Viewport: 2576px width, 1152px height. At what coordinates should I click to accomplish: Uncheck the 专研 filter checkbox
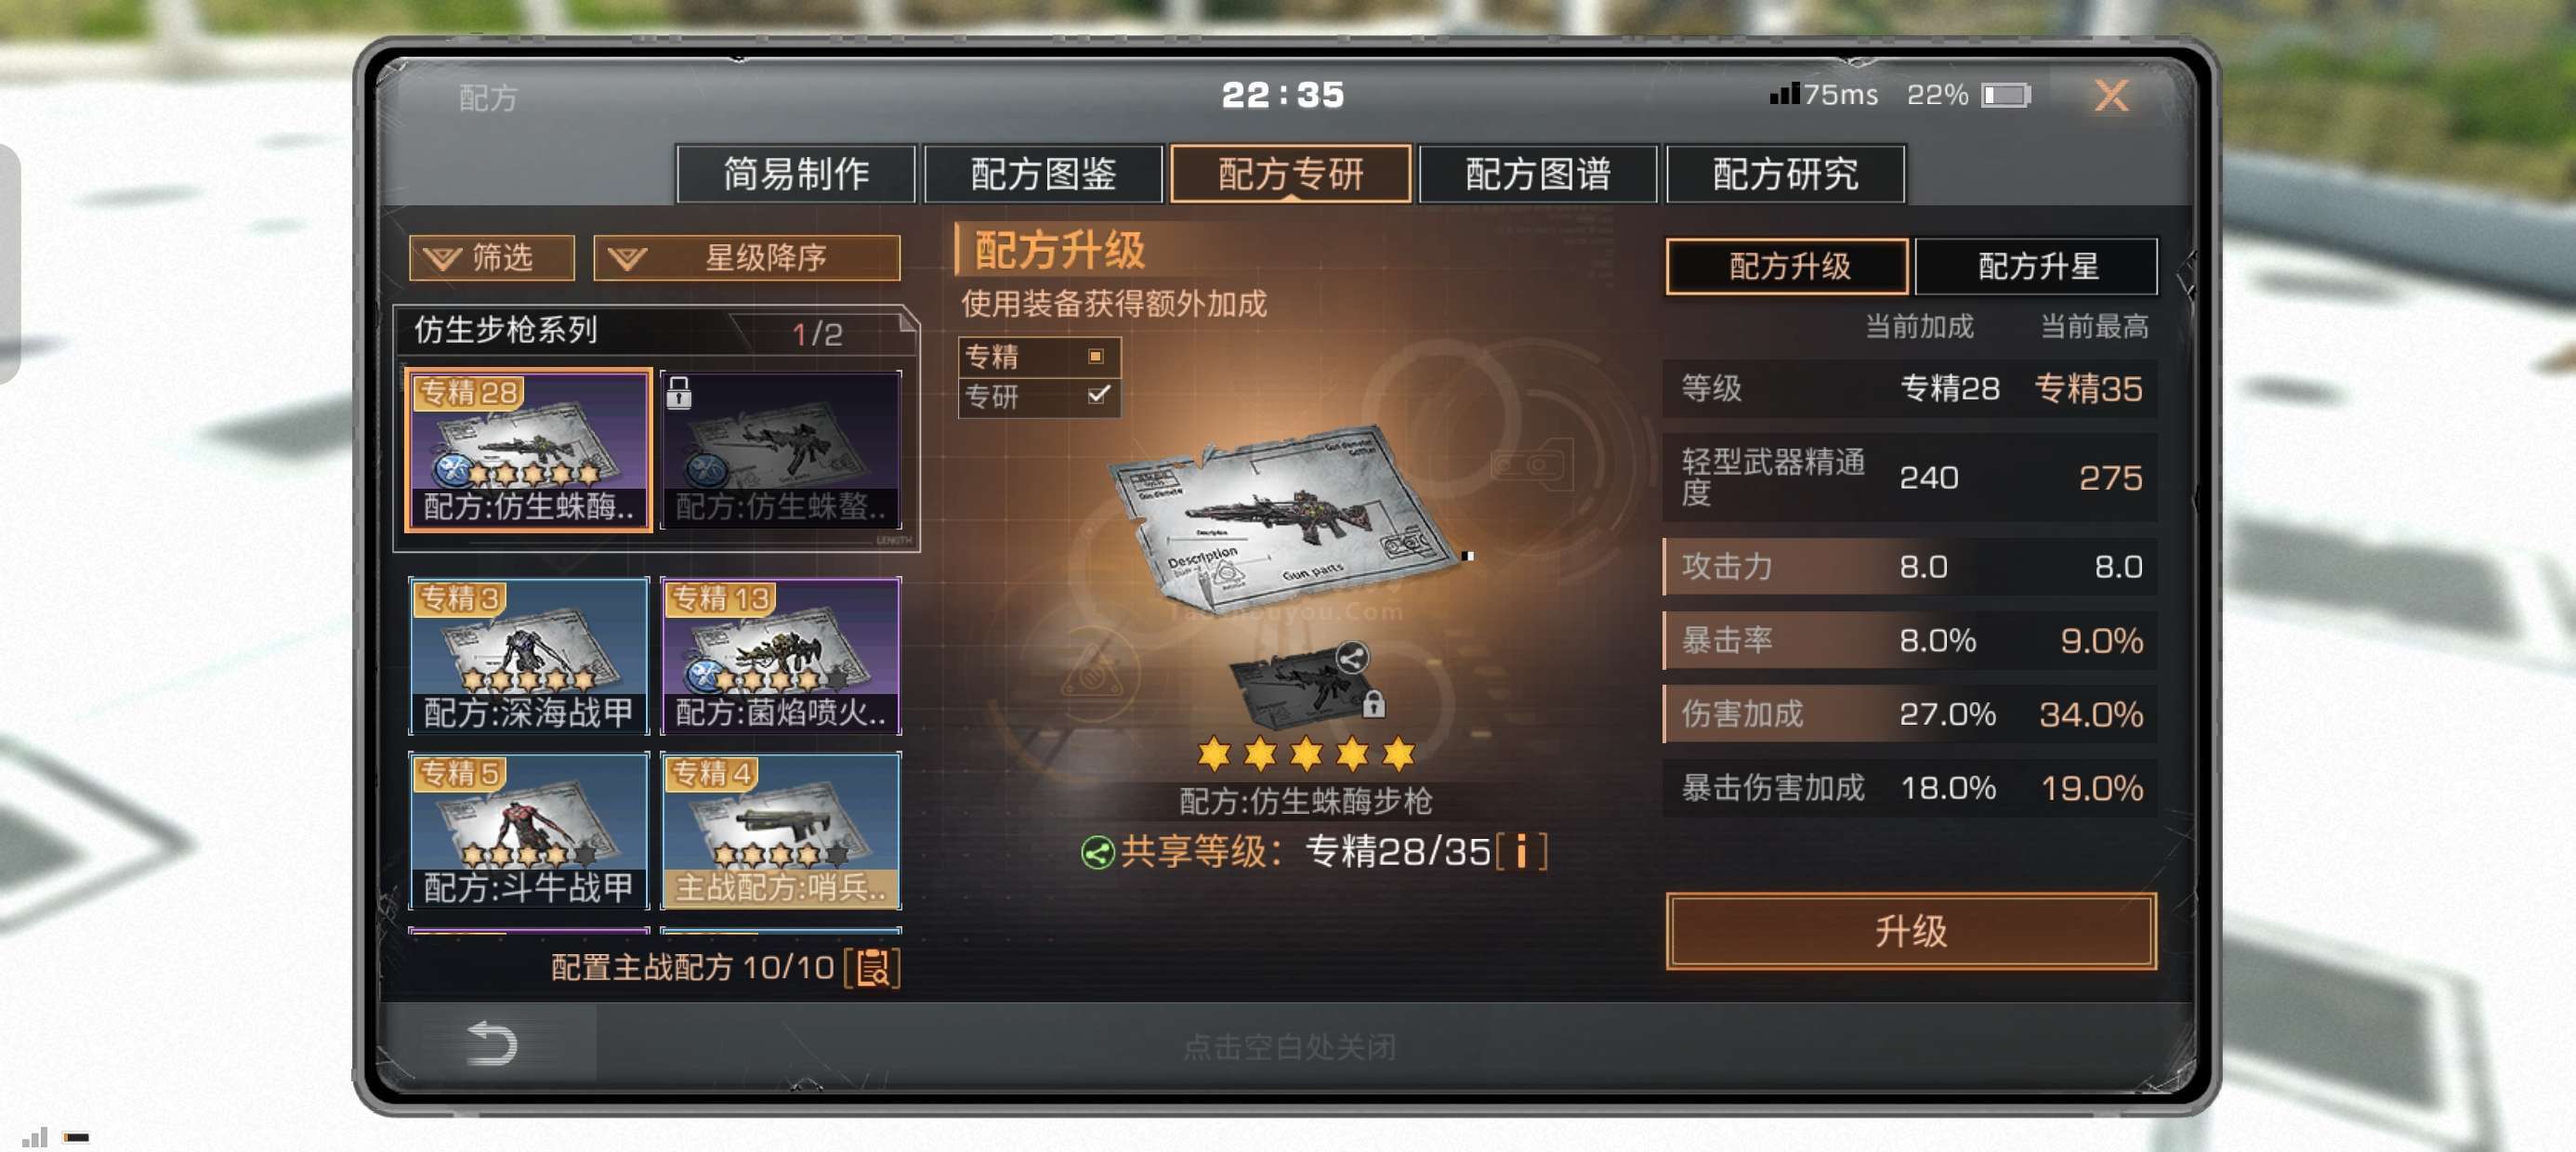click(x=1097, y=395)
